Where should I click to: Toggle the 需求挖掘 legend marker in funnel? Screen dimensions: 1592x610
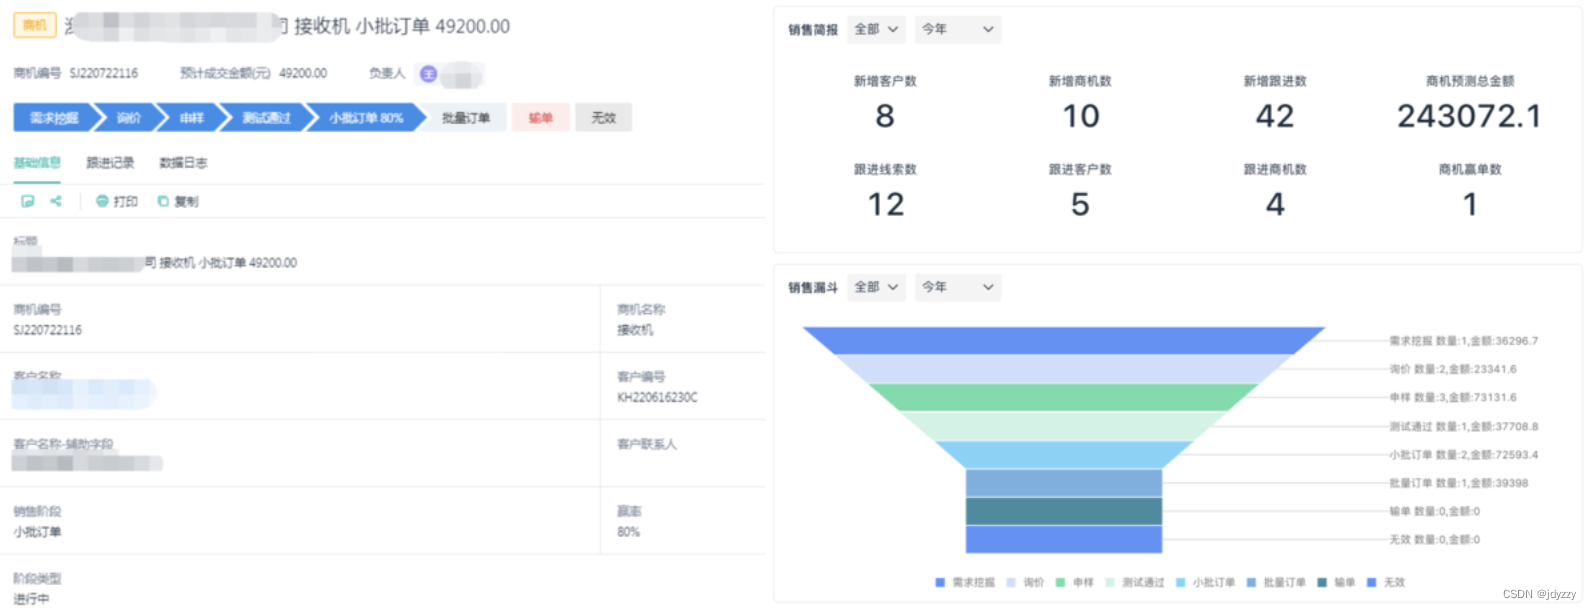coord(940,582)
